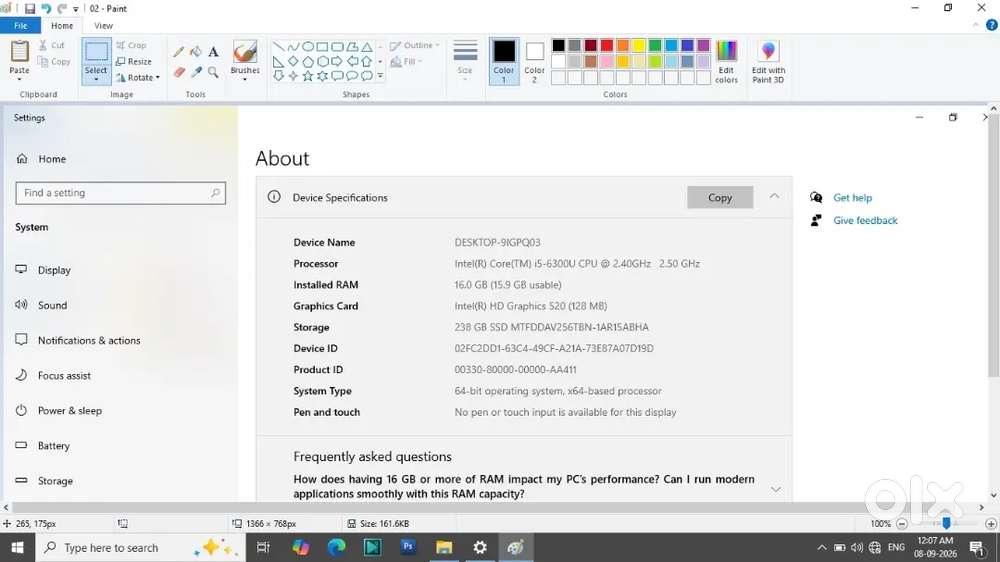
Task: Open Paint Help question mark icon
Action: [x=992, y=26]
